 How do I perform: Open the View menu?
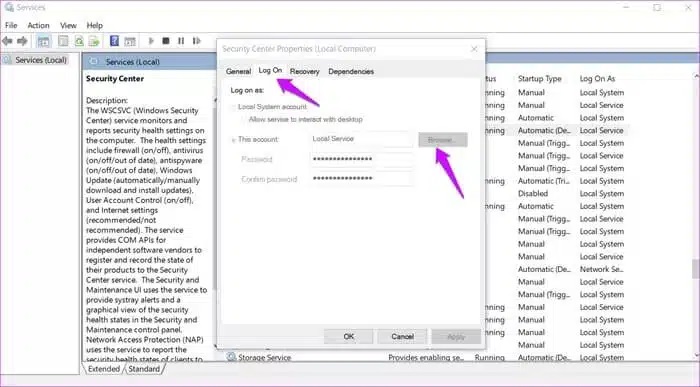click(68, 25)
